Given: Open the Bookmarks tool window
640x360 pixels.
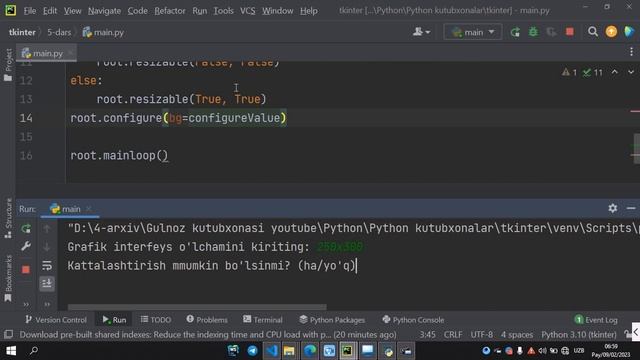Looking at the screenshot, I should click(x=8, y=279).
